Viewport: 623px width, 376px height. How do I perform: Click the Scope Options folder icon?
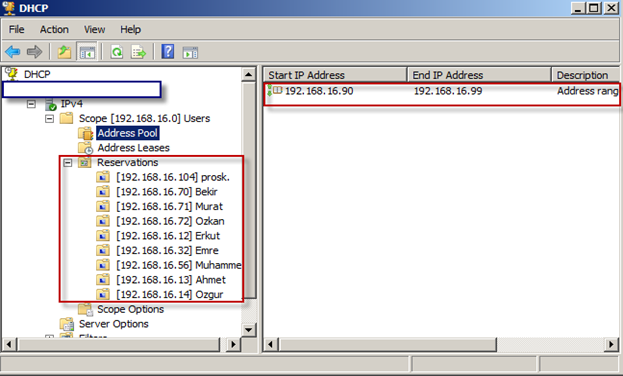coord(85,309)
